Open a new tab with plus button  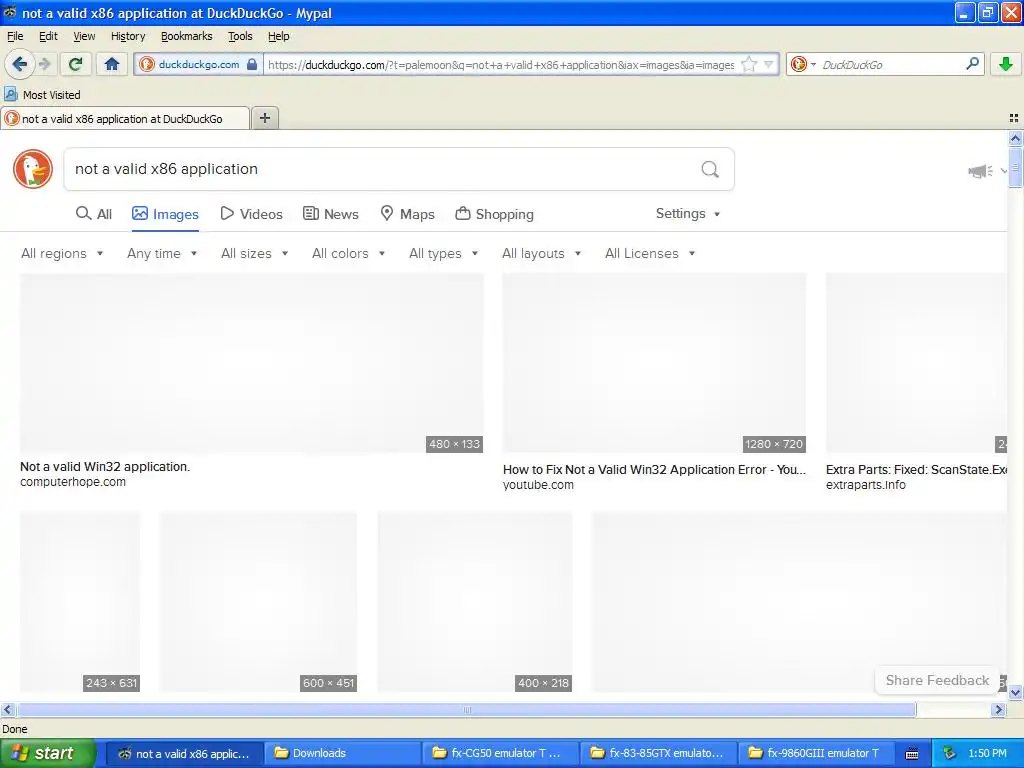click(264, 118)
